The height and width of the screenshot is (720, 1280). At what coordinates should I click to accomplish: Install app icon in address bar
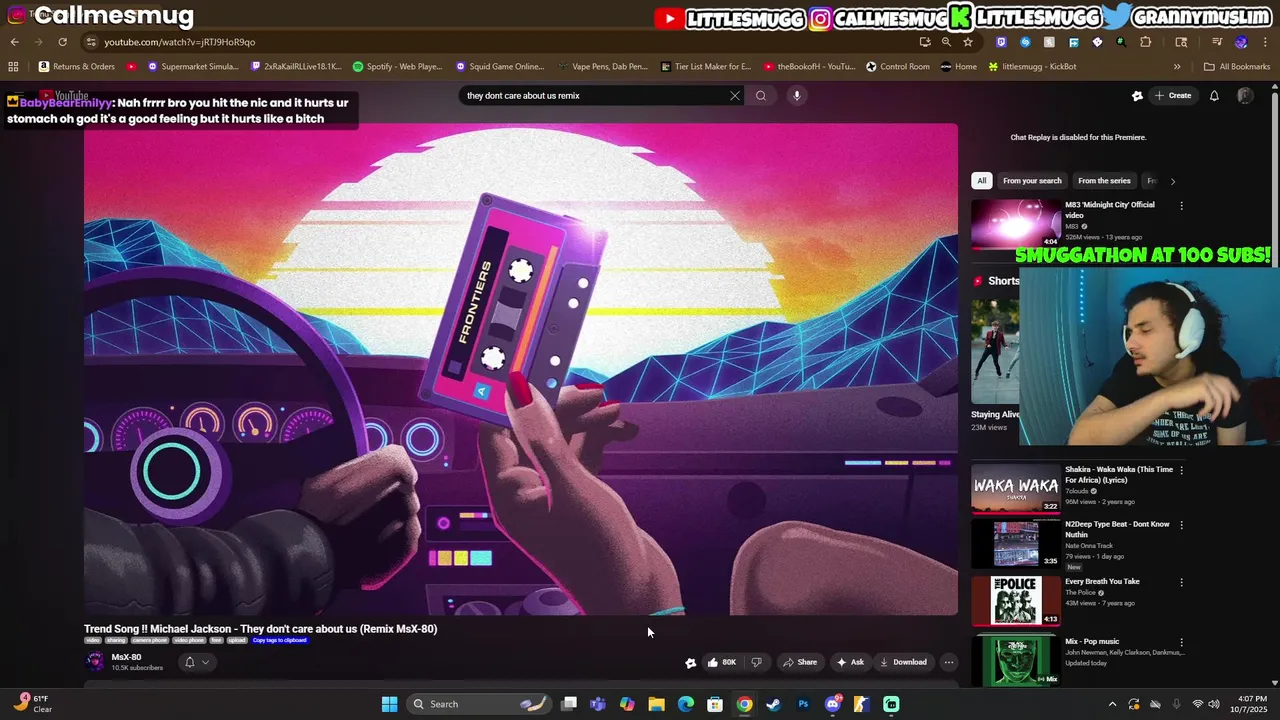925,42
